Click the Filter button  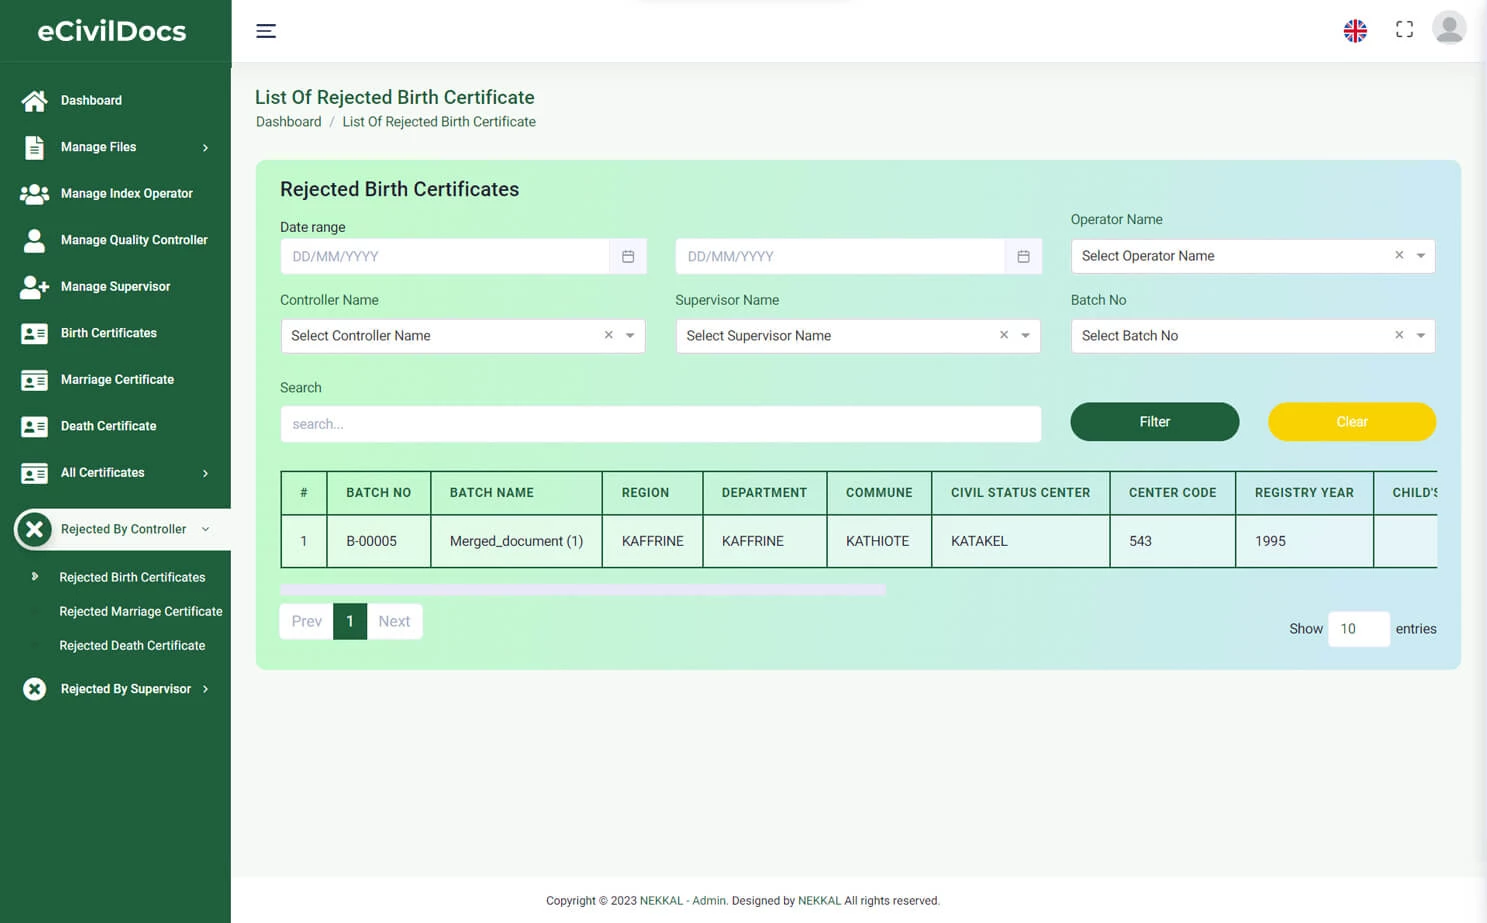[x=1154, y=421]
